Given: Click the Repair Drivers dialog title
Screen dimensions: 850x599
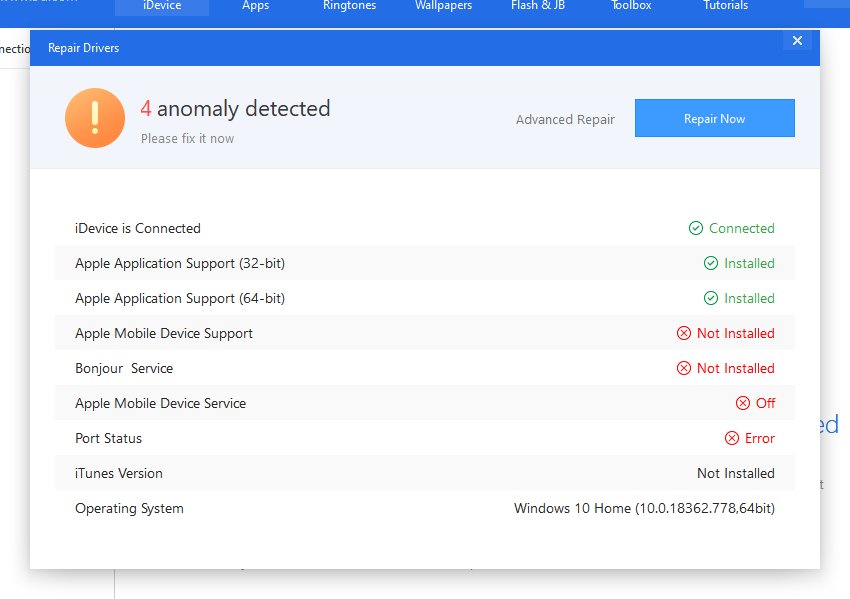Looking at the screenshot, I should point(83,48).
